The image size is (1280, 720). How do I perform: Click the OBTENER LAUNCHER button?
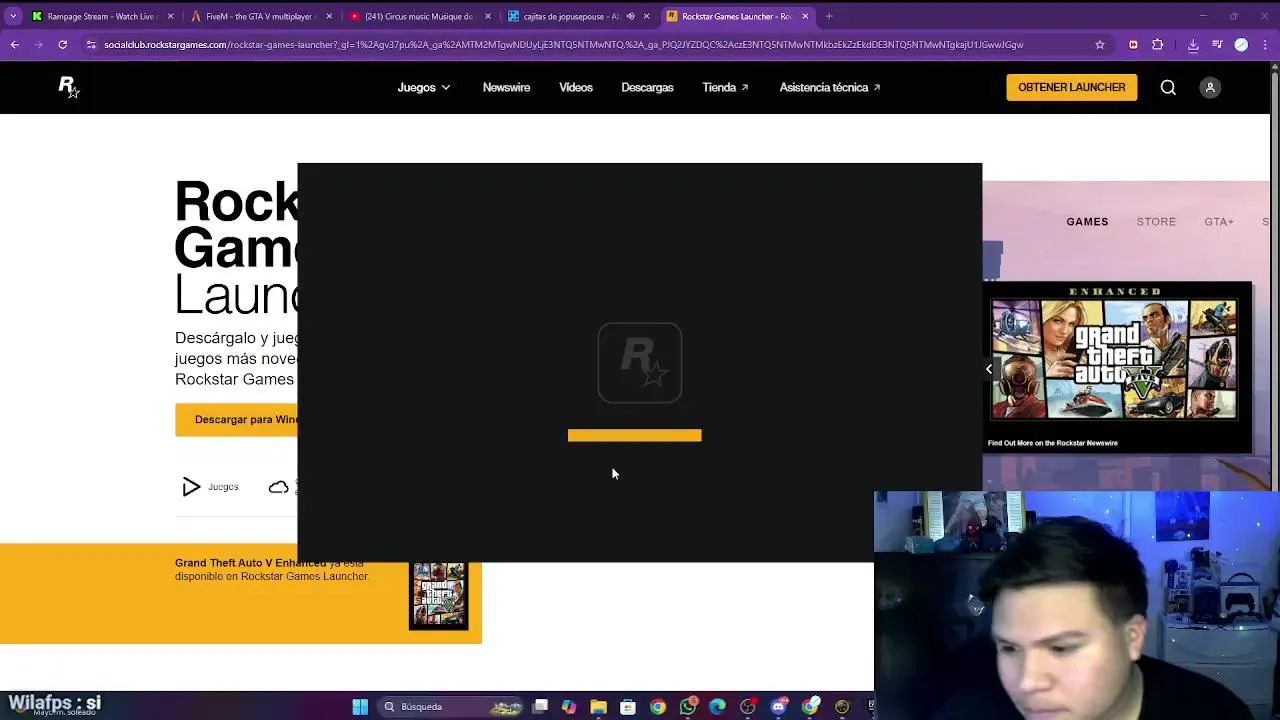click(1071, 88)
